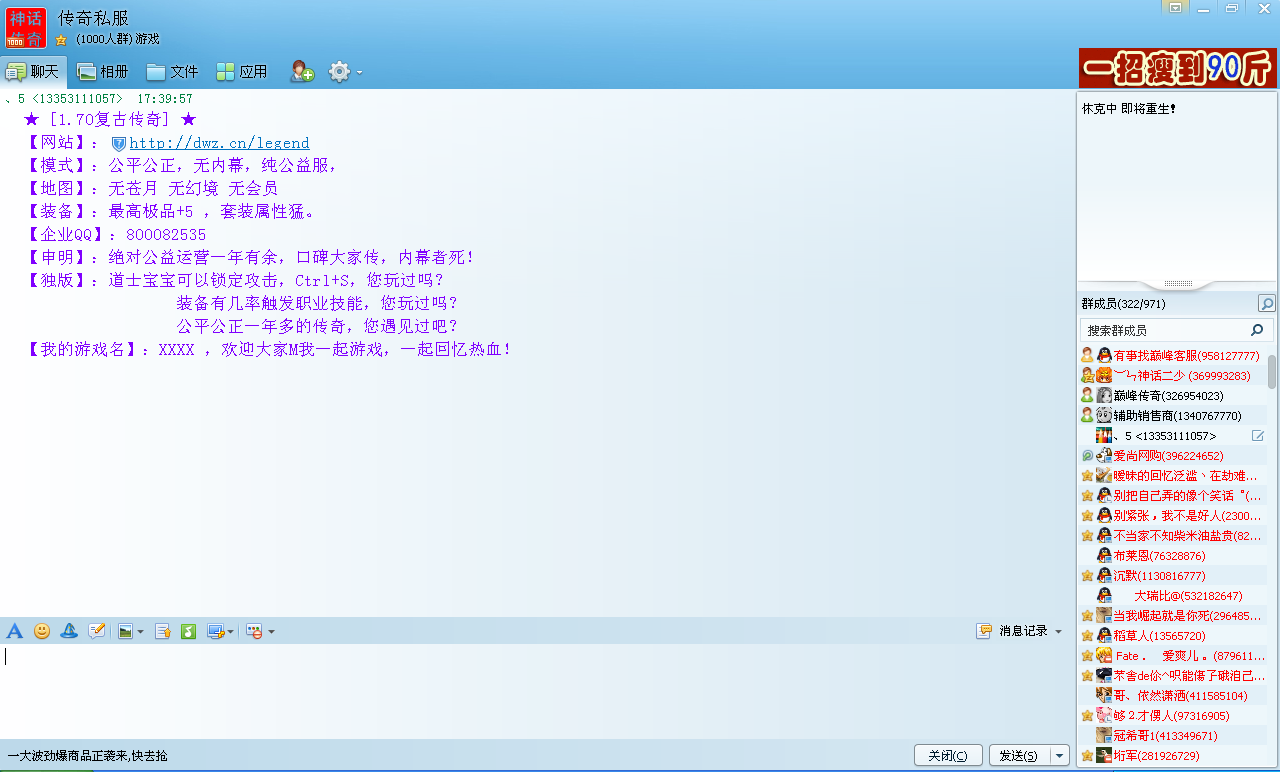Open the font style tool in input toolbar
The image size is (1280, 772).
click(x=14, y=631)
